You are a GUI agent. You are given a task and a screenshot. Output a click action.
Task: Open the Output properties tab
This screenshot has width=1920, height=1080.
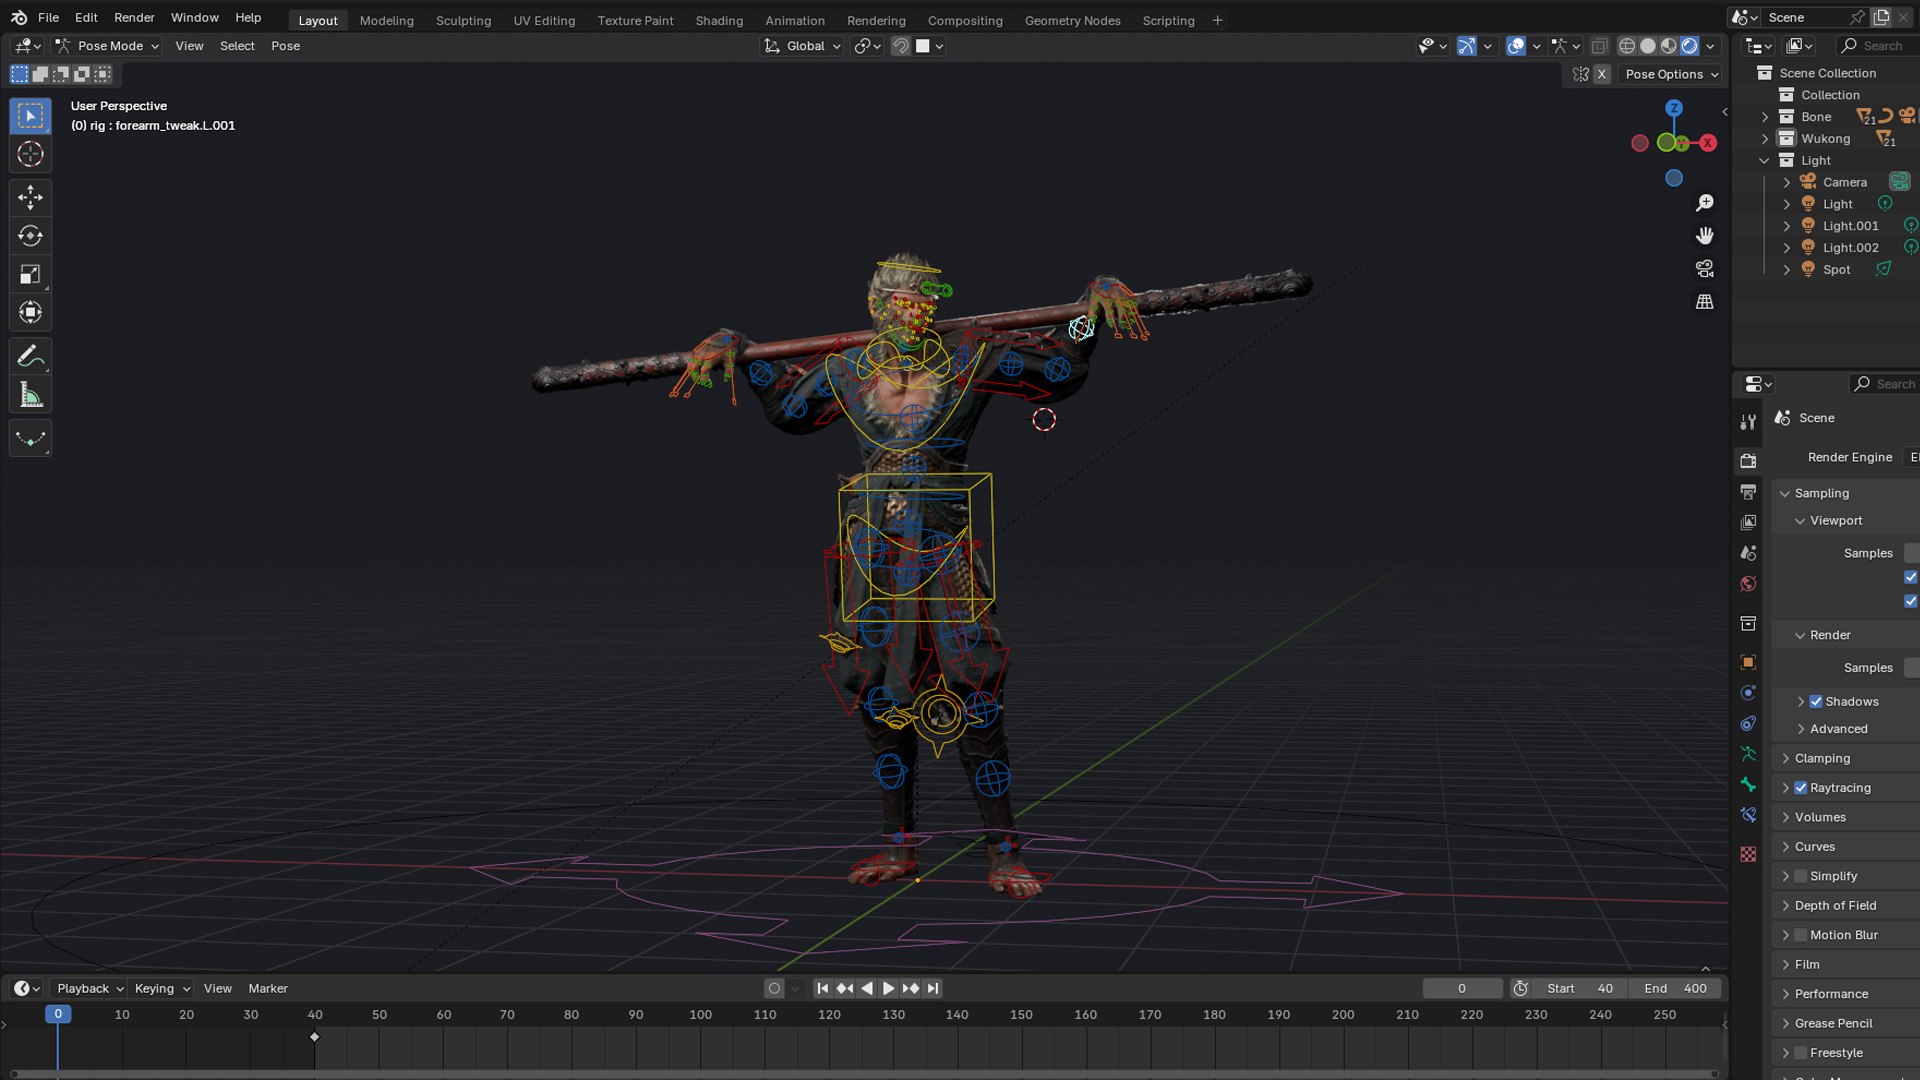(1748, 492)
